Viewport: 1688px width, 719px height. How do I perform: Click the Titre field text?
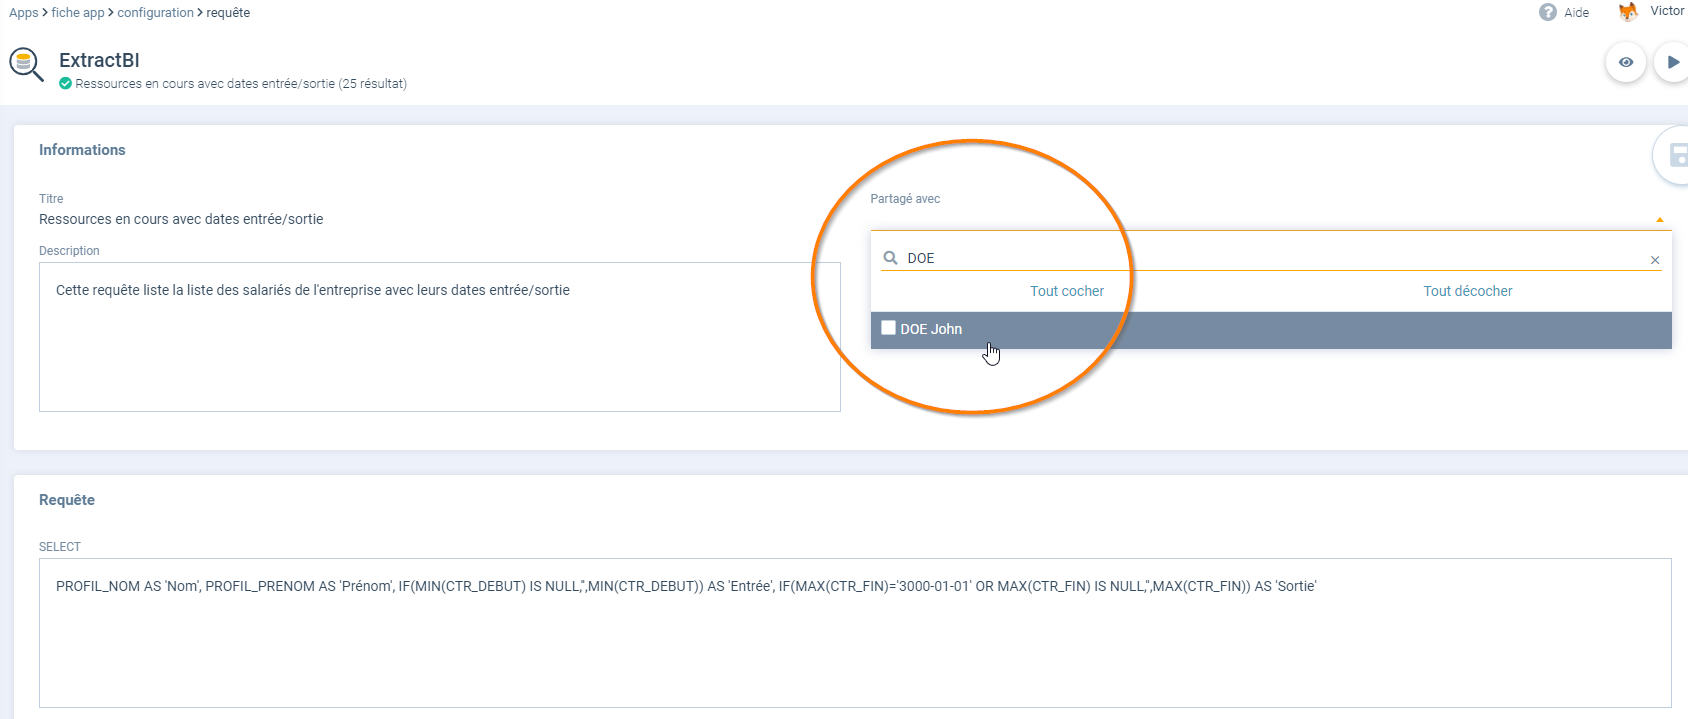(181, 219)
